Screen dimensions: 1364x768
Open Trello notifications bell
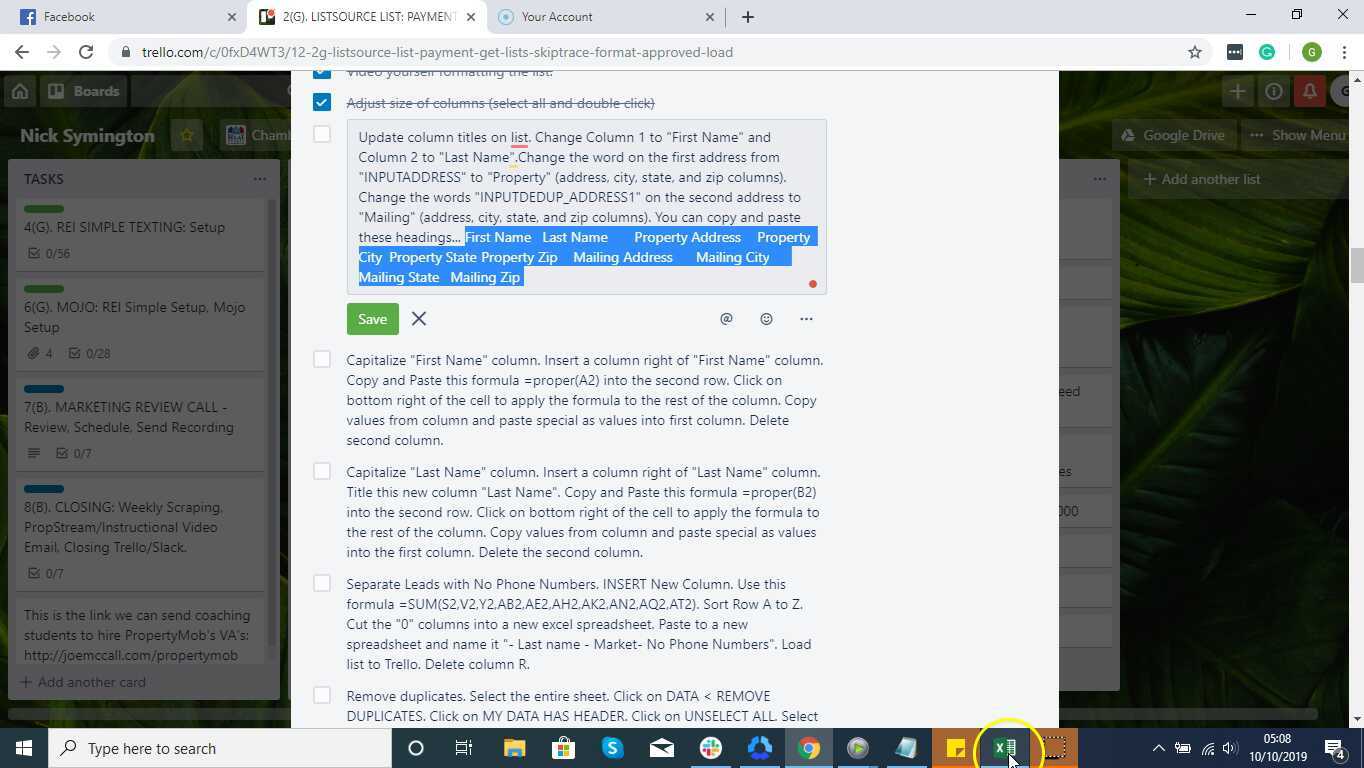(x=1309, y=91)
